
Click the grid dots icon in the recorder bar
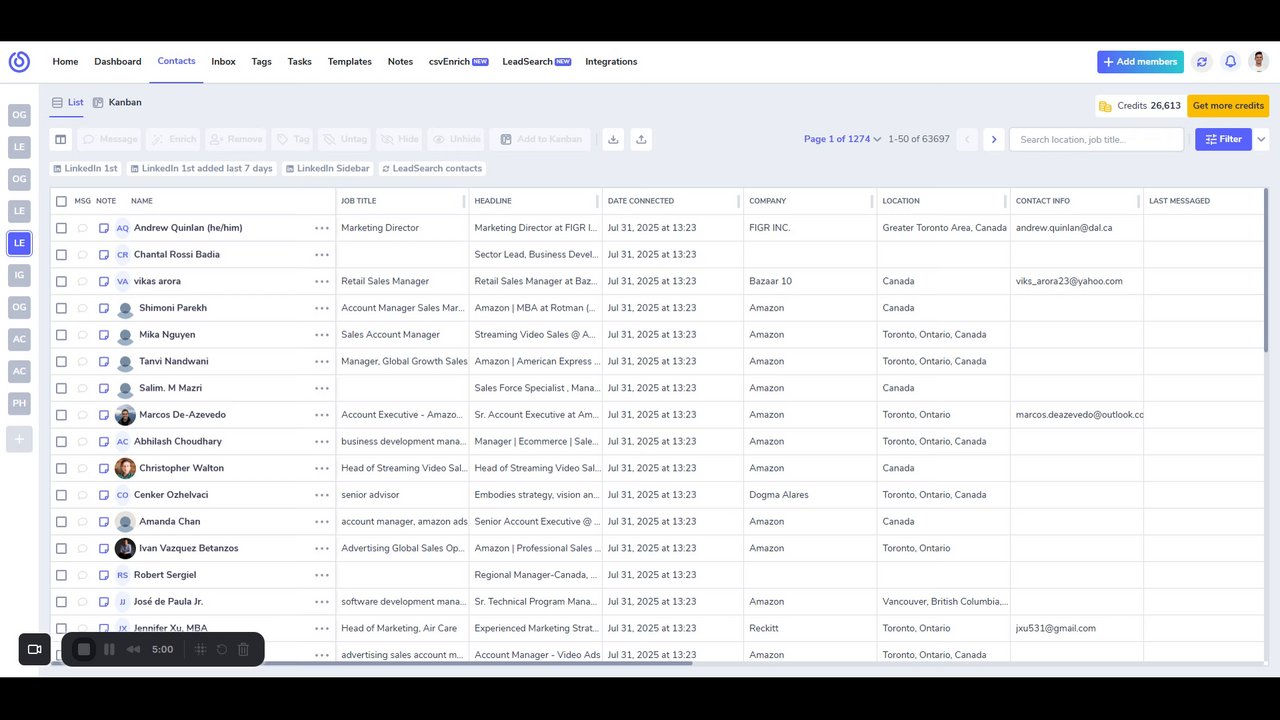point(200,649)
